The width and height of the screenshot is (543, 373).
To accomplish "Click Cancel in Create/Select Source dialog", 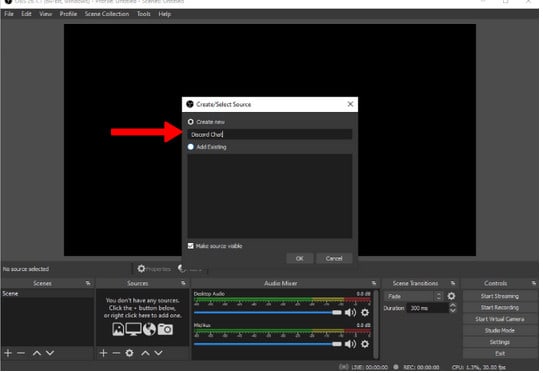I will click(334, 259).
